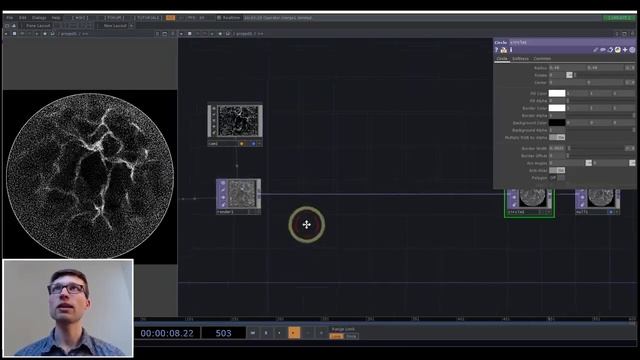
Task: Click the Background Color black swatch
Action: (x=557, y=122)
